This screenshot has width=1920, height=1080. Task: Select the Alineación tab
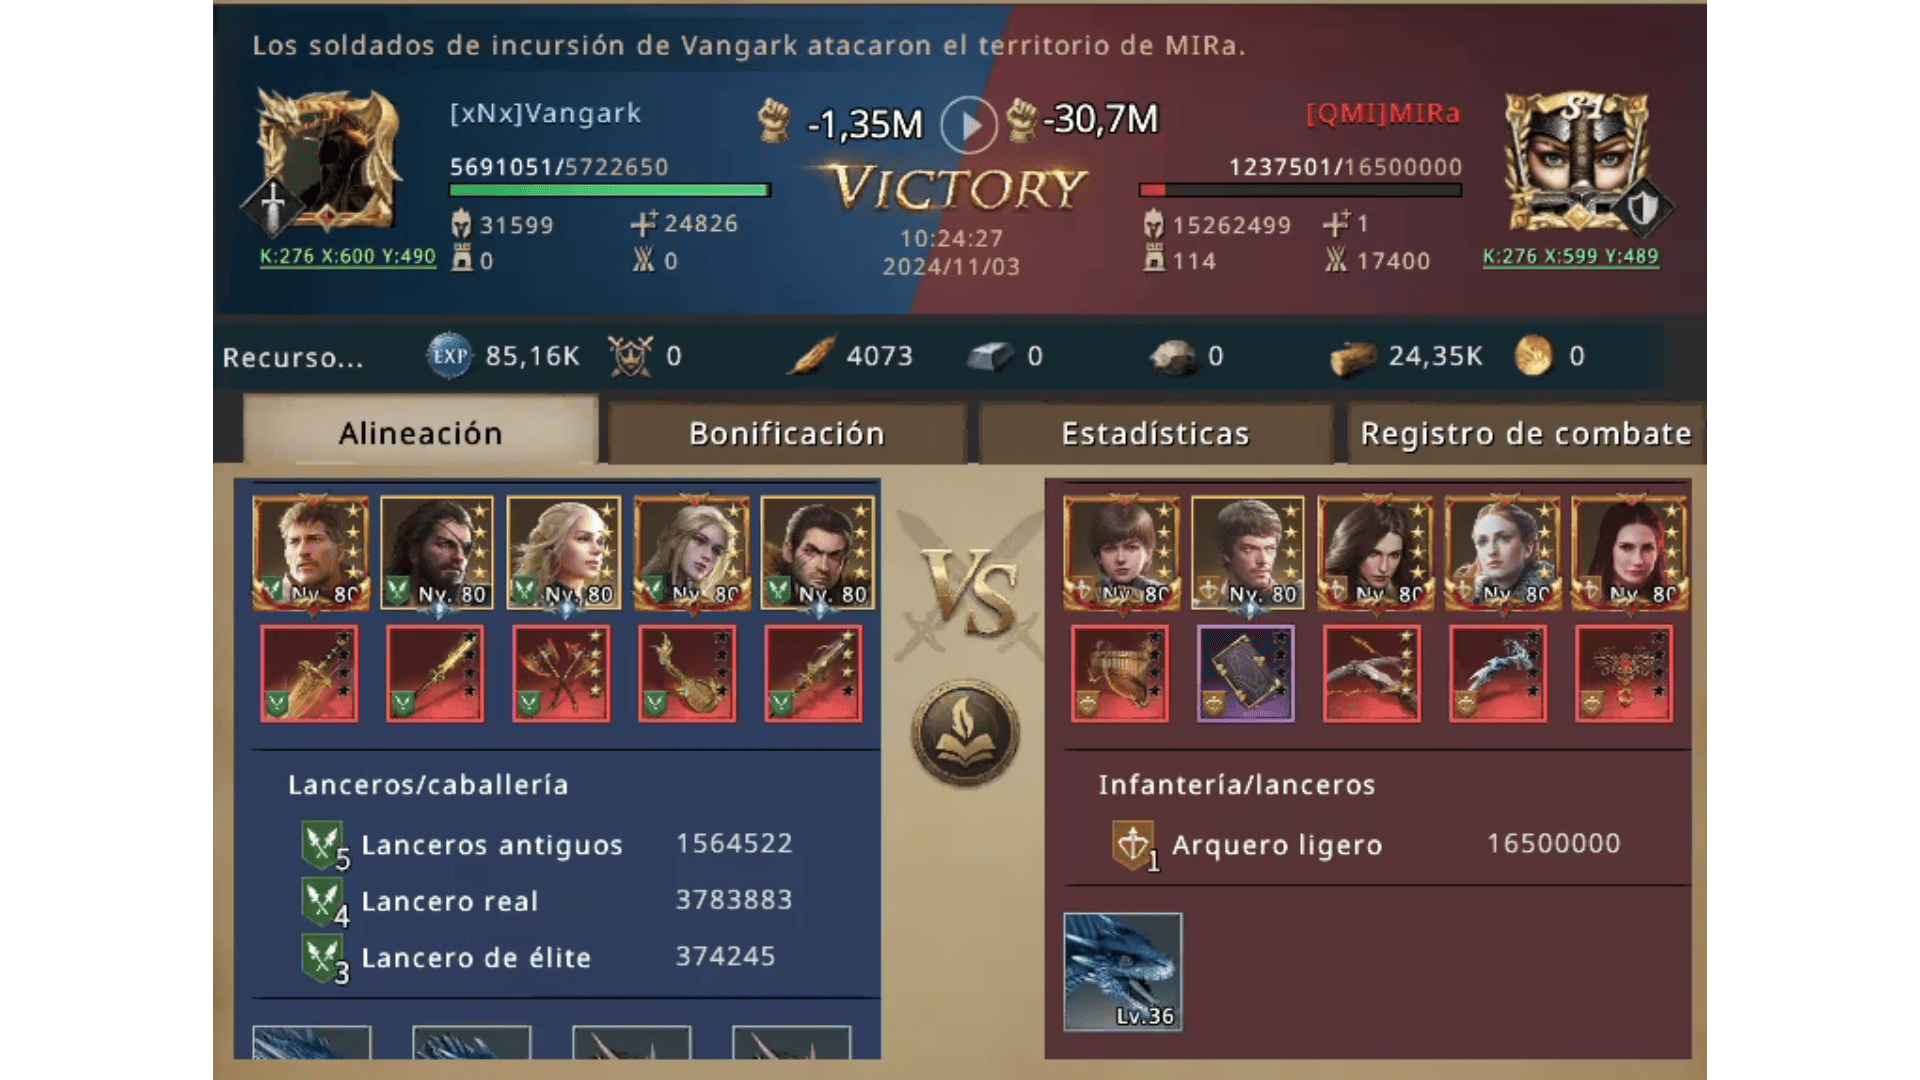420,431
